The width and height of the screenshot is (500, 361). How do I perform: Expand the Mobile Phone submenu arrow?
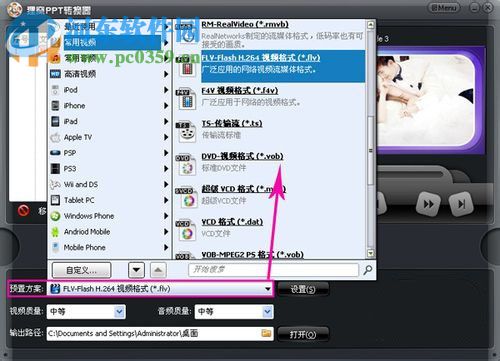166,247
